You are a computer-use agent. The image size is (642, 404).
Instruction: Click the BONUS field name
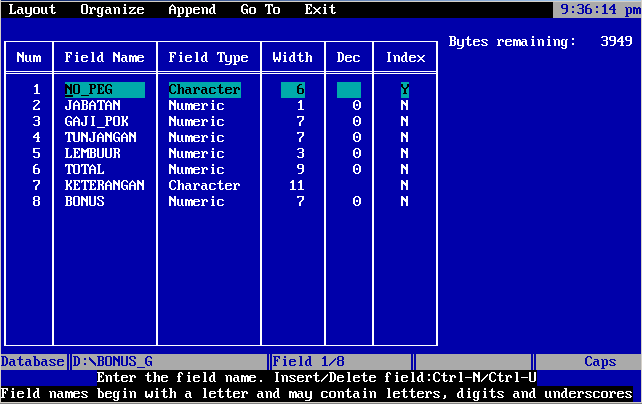(84, 201)
